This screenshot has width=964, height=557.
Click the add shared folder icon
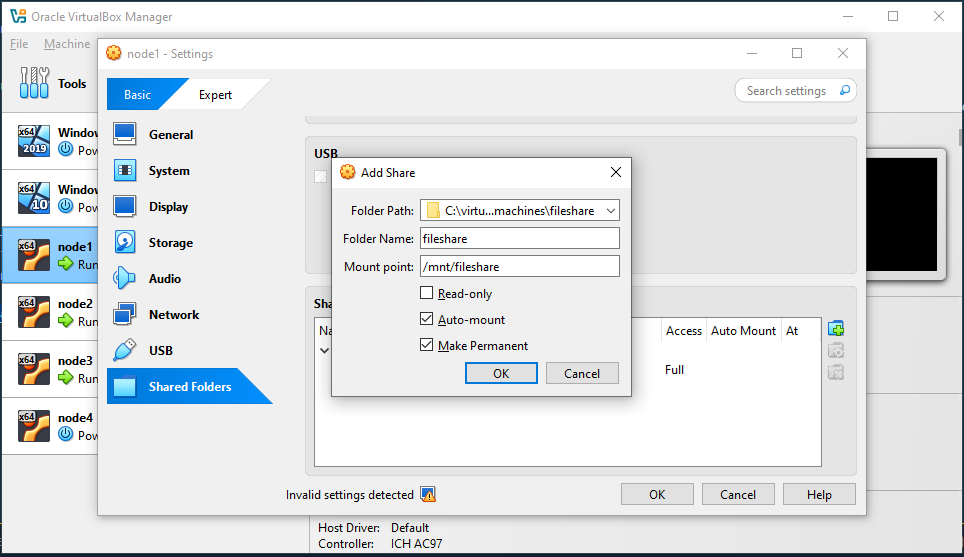(x=836, y=329)
